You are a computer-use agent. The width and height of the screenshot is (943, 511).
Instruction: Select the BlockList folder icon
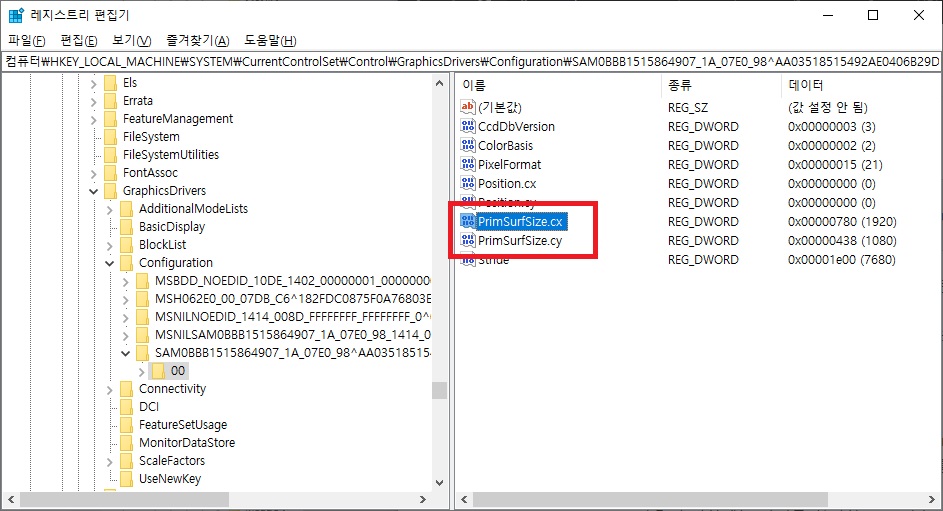[x=126, y=245]
